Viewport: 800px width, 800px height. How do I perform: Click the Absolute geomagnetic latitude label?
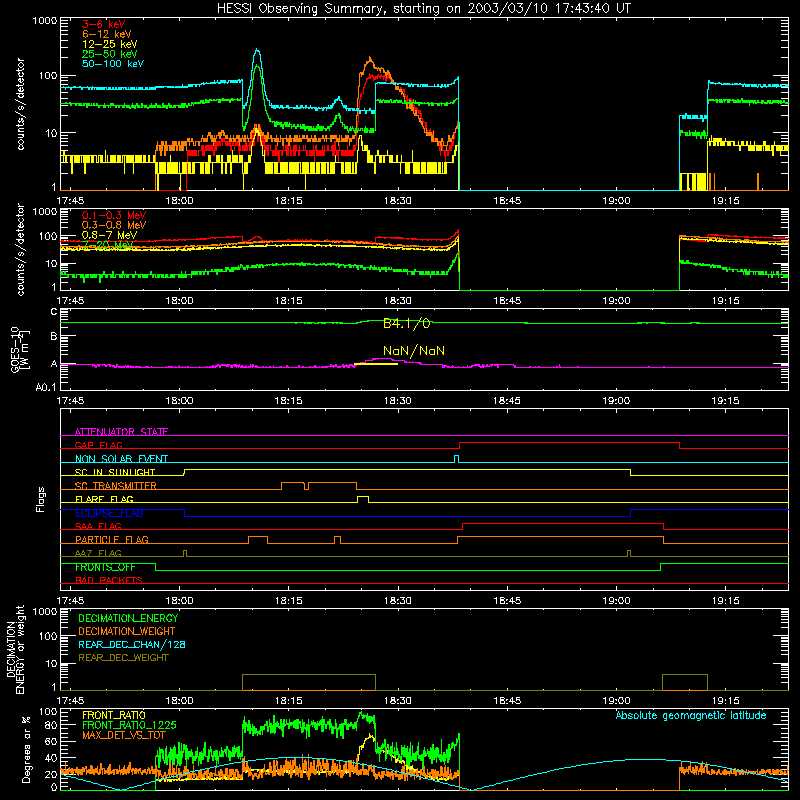(691, 716)
